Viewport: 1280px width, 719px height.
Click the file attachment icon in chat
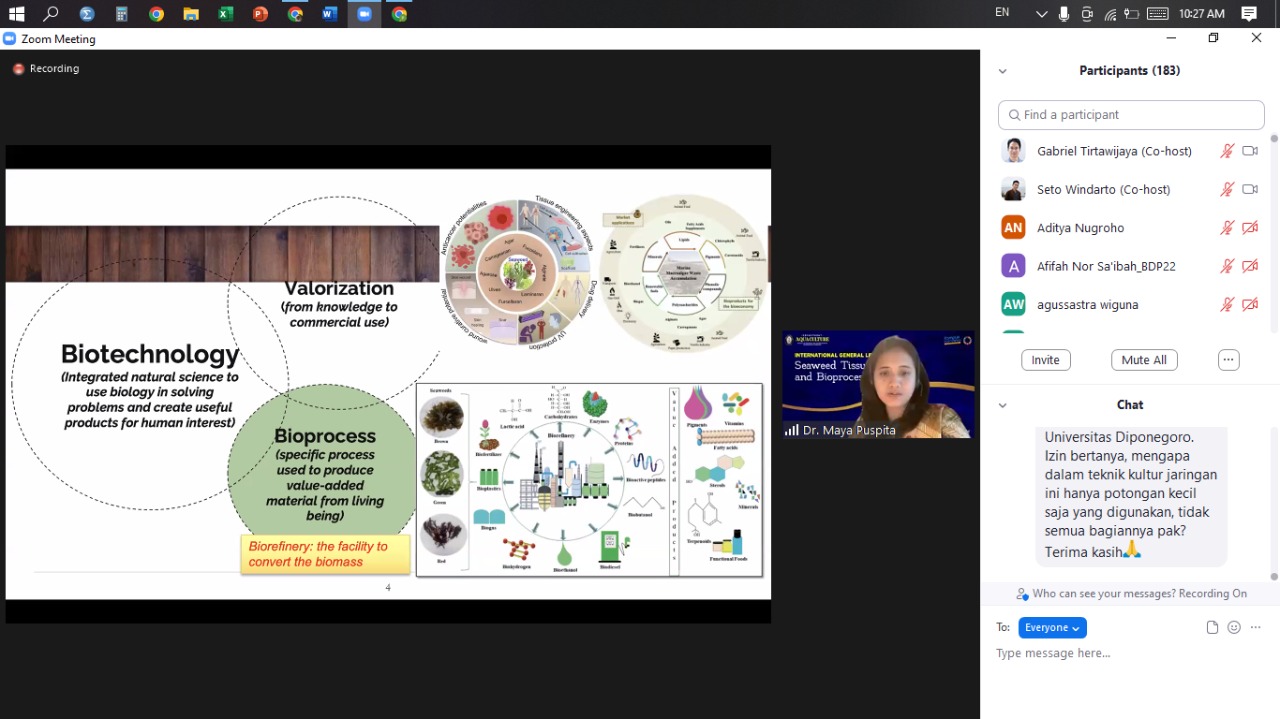point(1212,628)
